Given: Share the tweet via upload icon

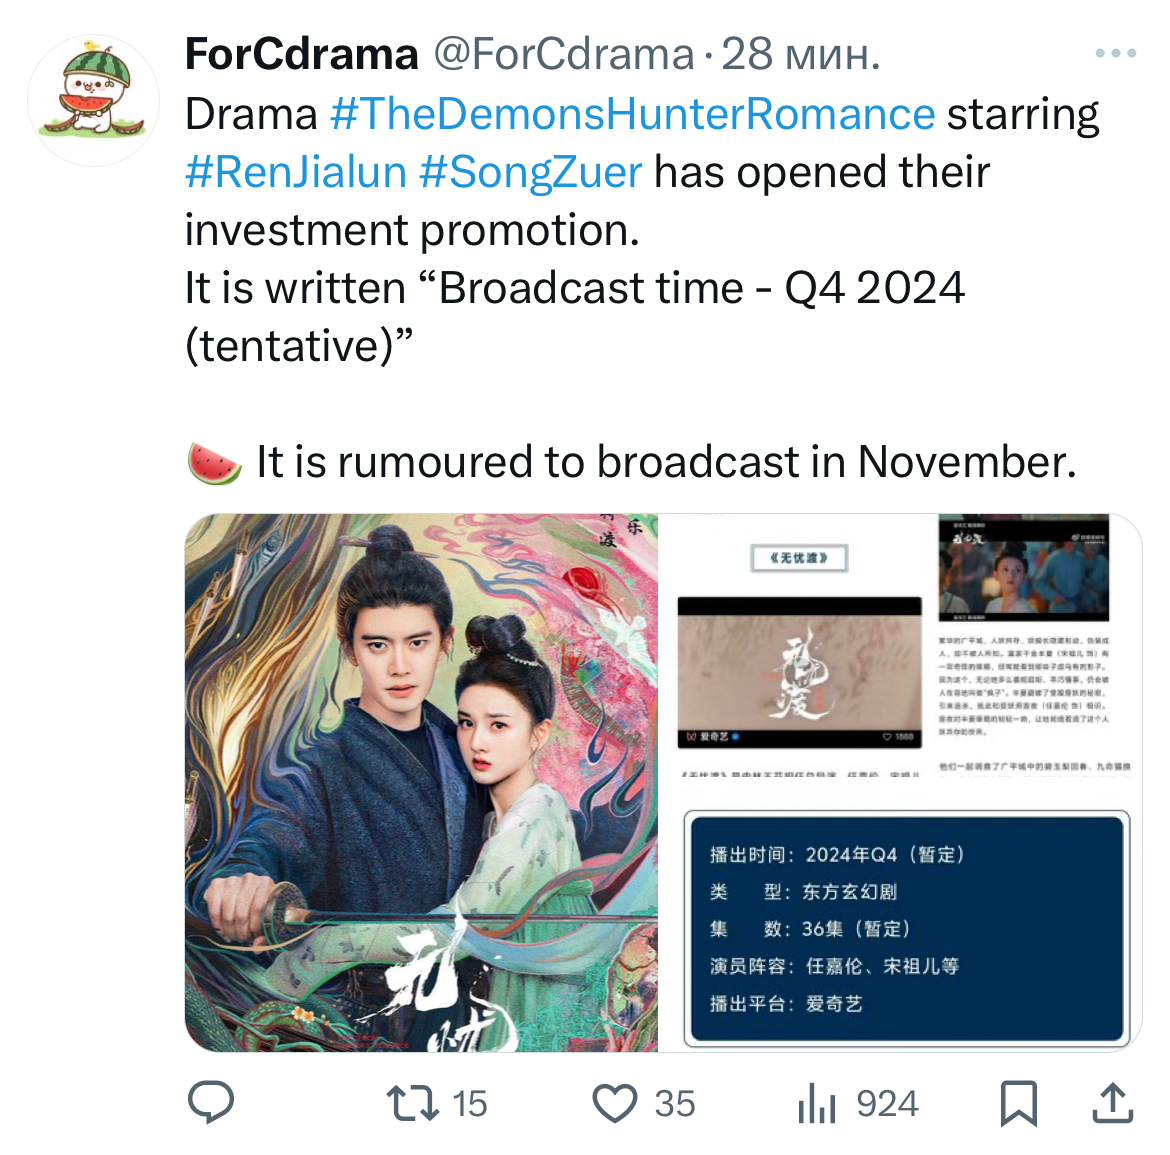Looking at the screenshot, I should point(1113,1103).
